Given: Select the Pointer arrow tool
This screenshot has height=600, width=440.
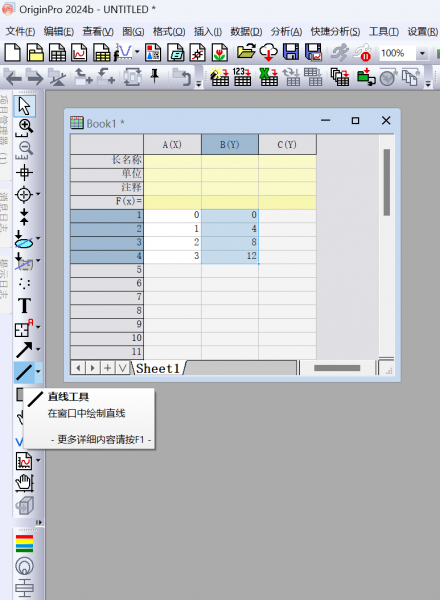Looking at the screenshot, I should pos(24,106).
